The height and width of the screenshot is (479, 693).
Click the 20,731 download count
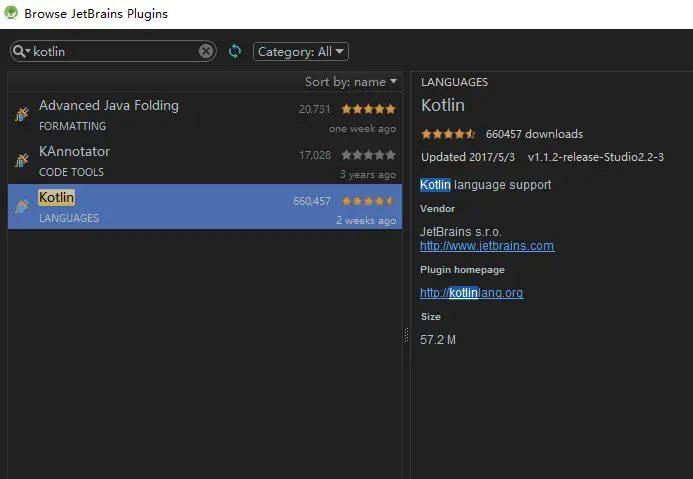[315, 109]
